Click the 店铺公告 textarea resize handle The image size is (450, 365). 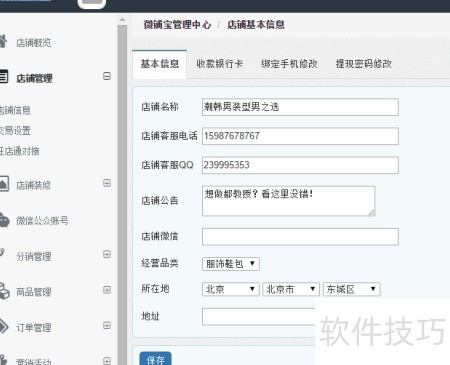click(x=371, y=212)
